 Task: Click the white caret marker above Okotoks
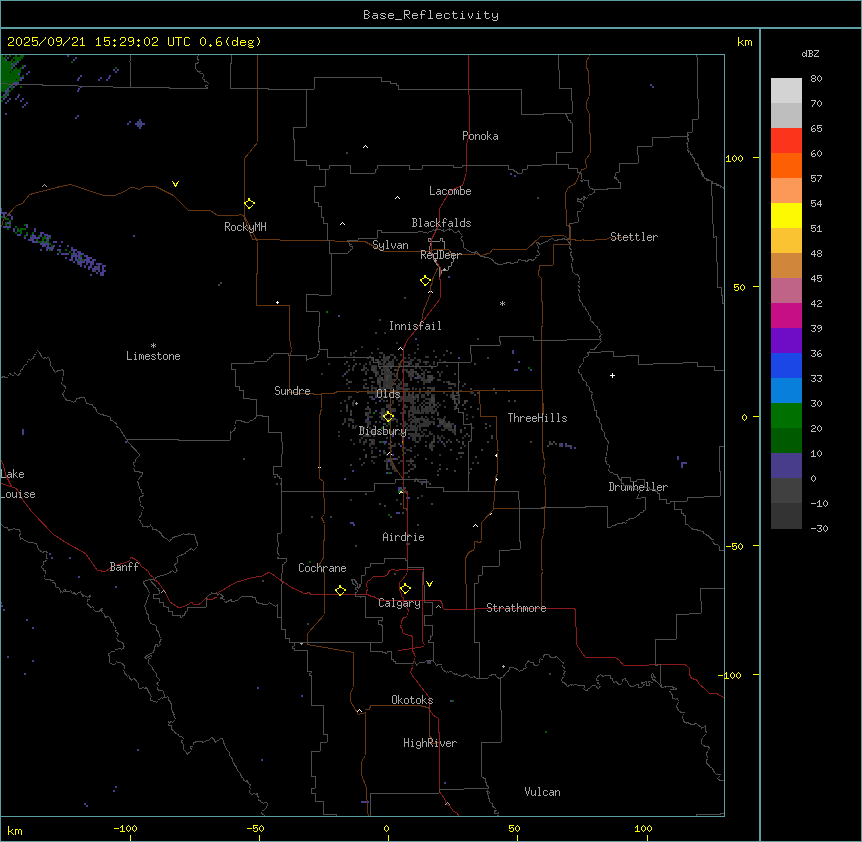pos(359,712)
